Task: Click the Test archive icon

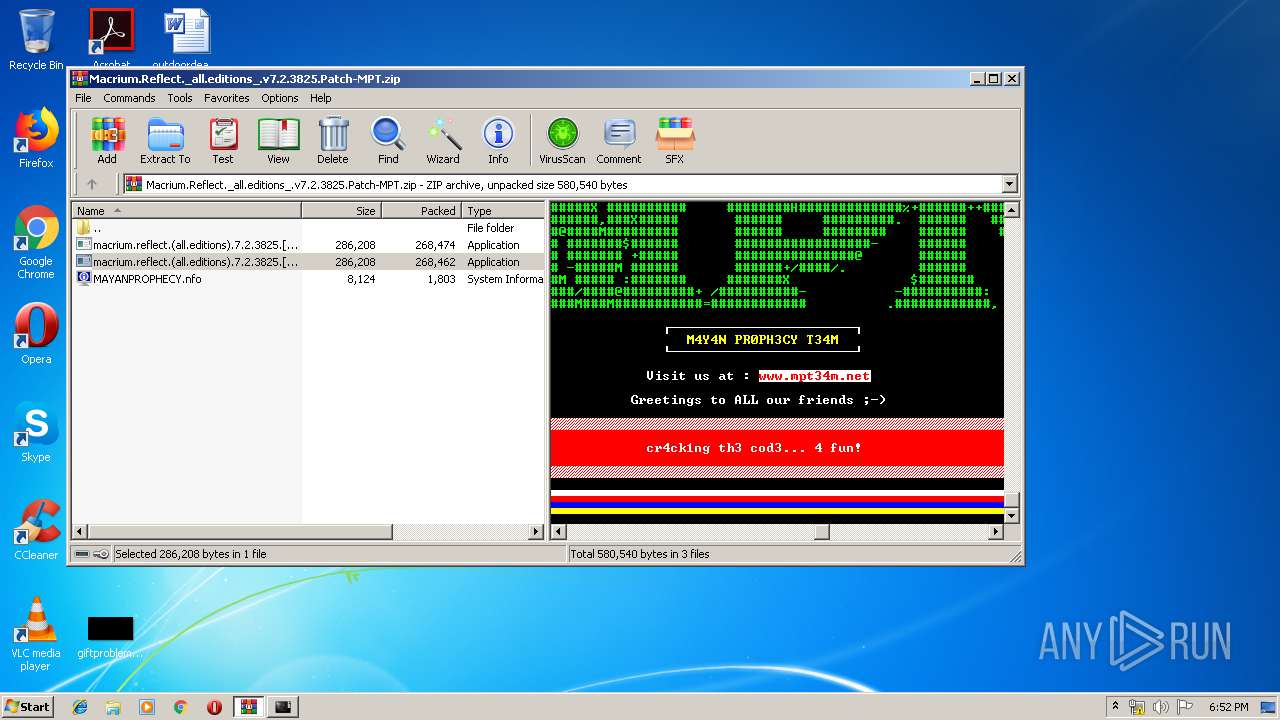Action: coord(223,140)
